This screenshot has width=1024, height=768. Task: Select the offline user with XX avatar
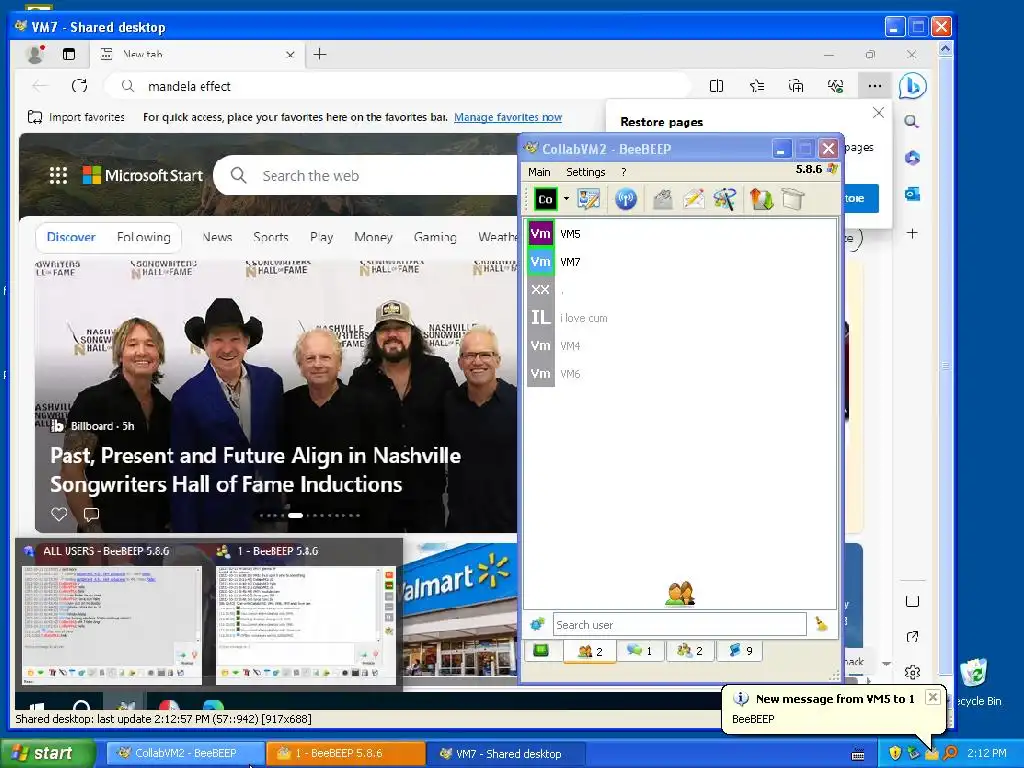click(680, 290)
